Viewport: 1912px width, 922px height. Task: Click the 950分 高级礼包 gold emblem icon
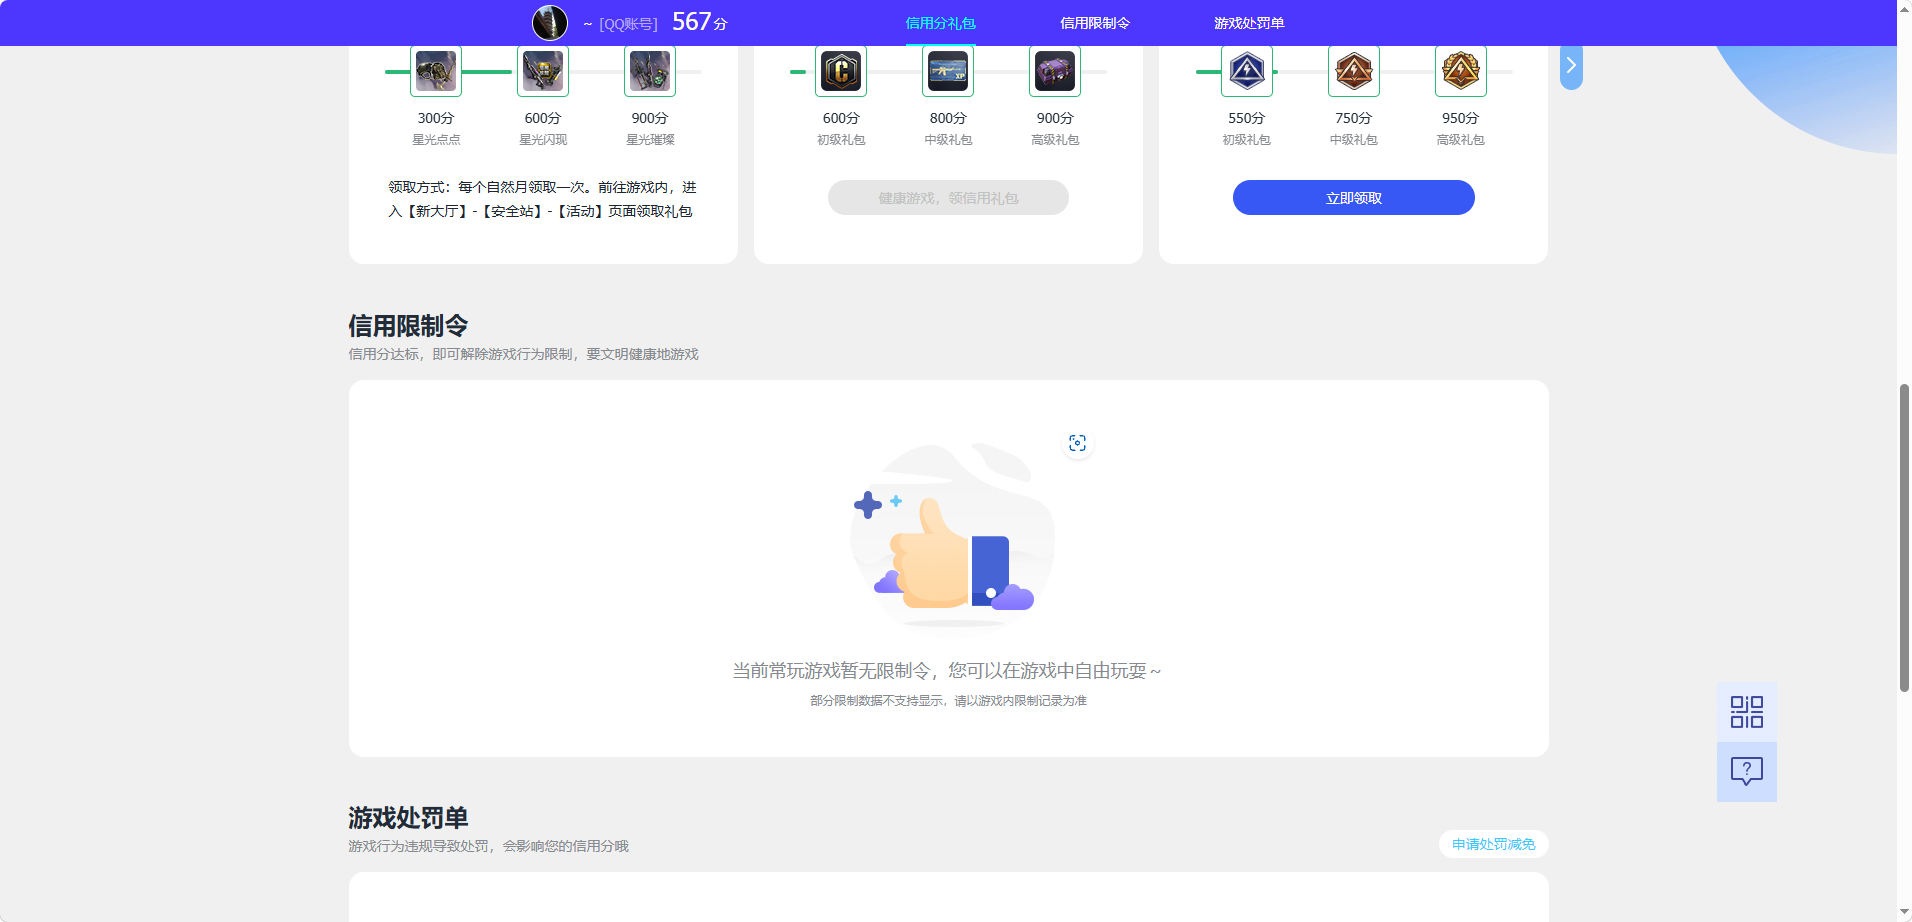pyautogui.click(x=1461, y=71)
